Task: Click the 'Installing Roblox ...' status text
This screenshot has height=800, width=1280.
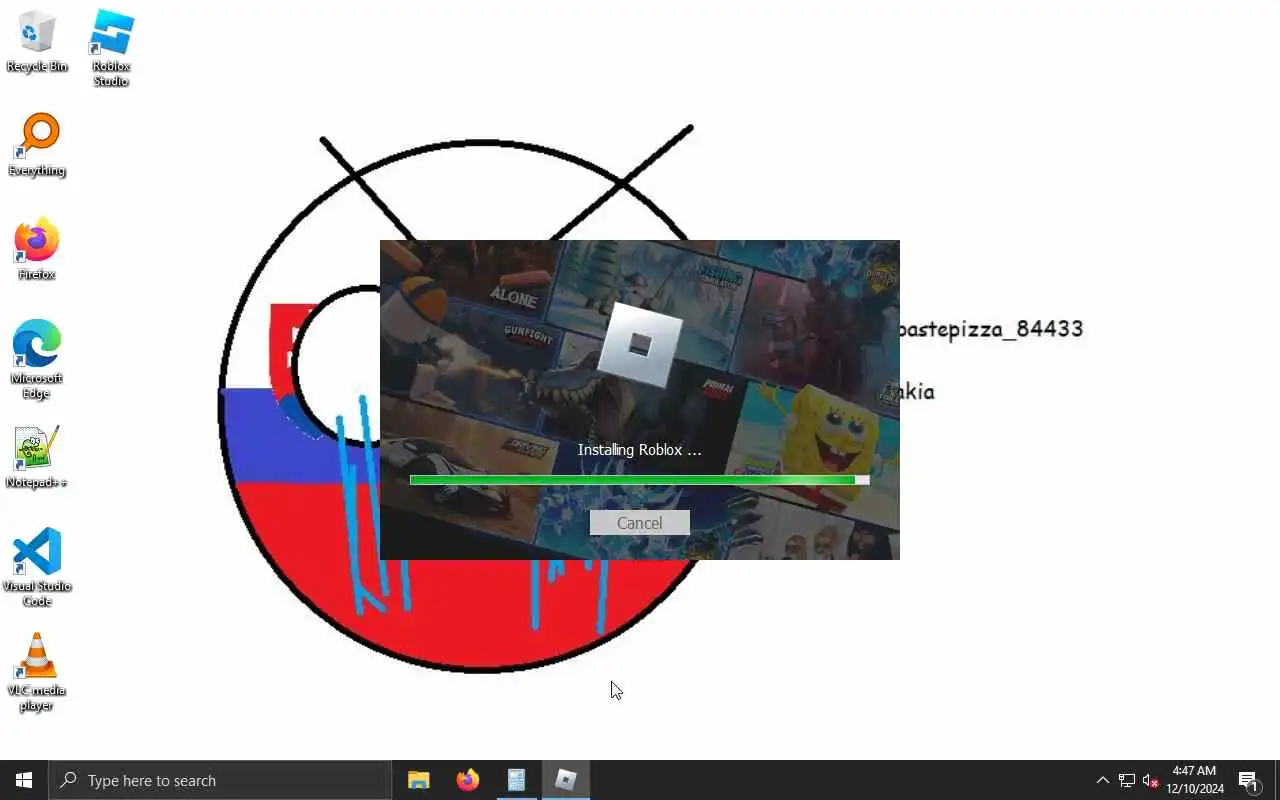Action: pos(639,450)
